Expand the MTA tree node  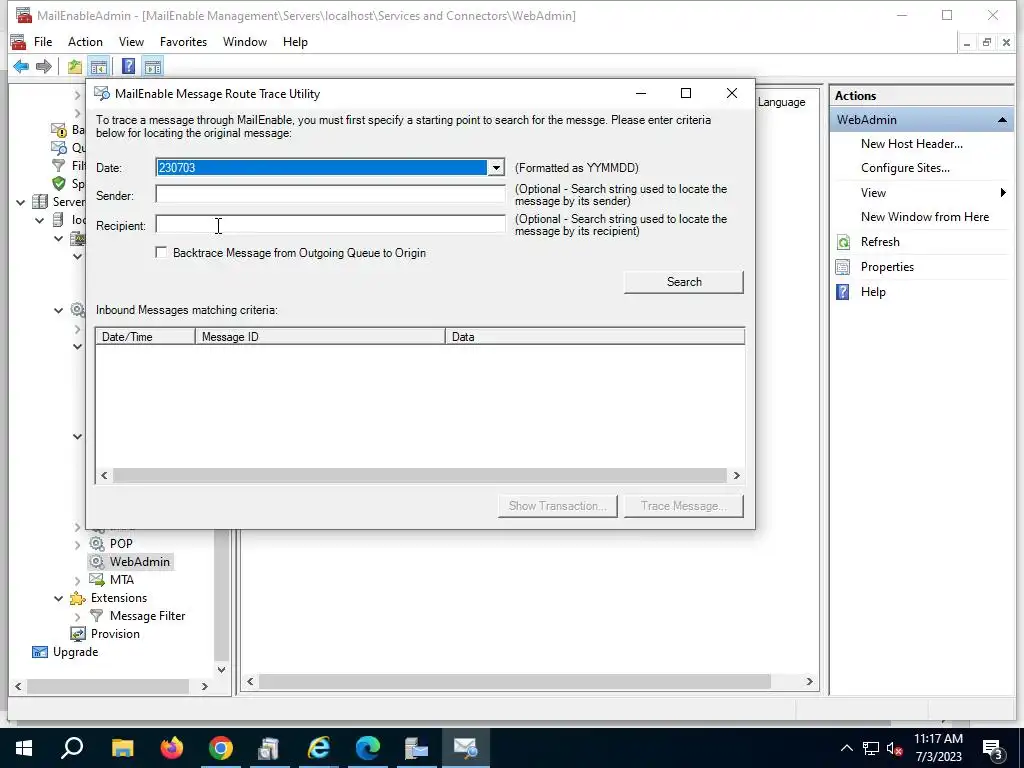click(x=78, y=580)
